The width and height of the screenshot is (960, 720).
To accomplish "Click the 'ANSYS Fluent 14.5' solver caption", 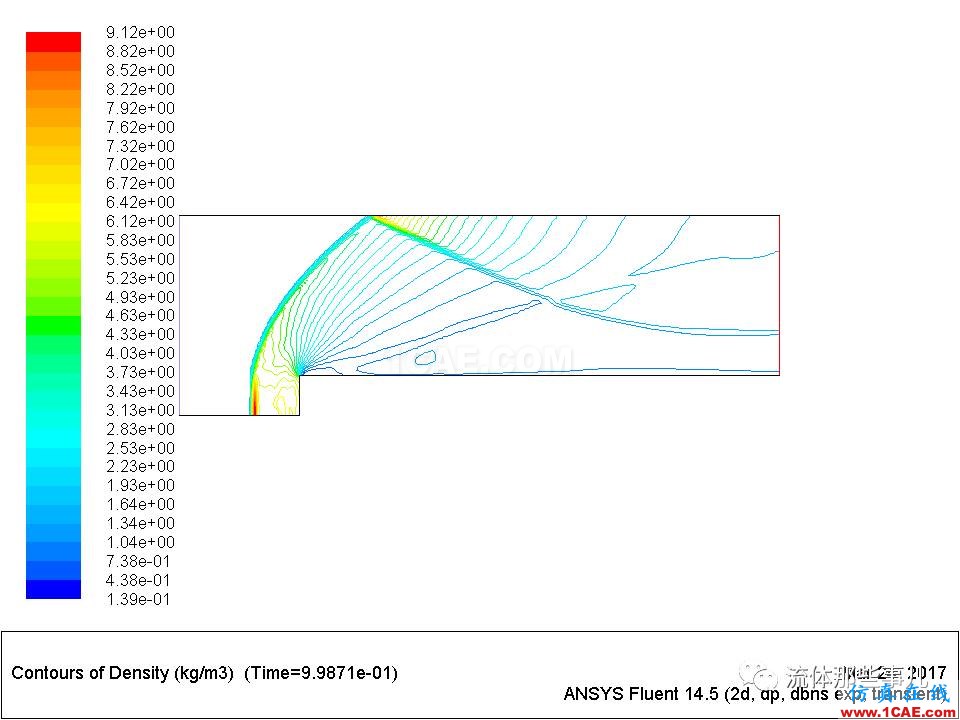I will [x=640, y=694].
